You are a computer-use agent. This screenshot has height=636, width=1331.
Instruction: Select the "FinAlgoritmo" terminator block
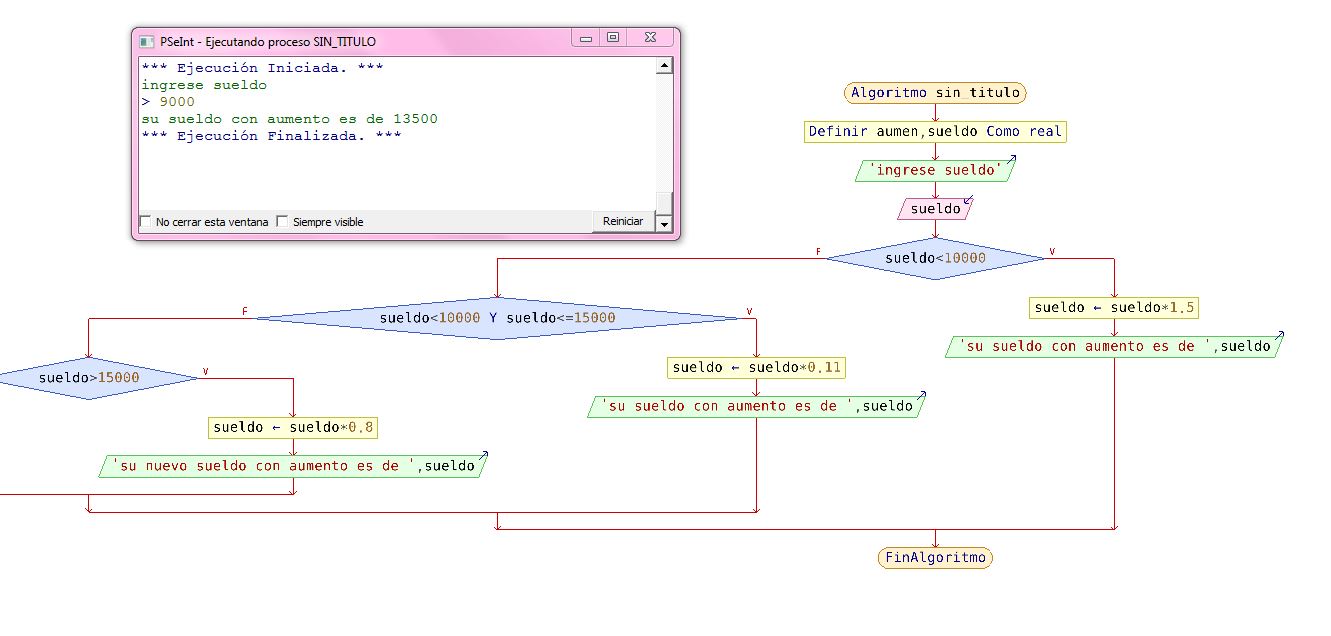934,557
